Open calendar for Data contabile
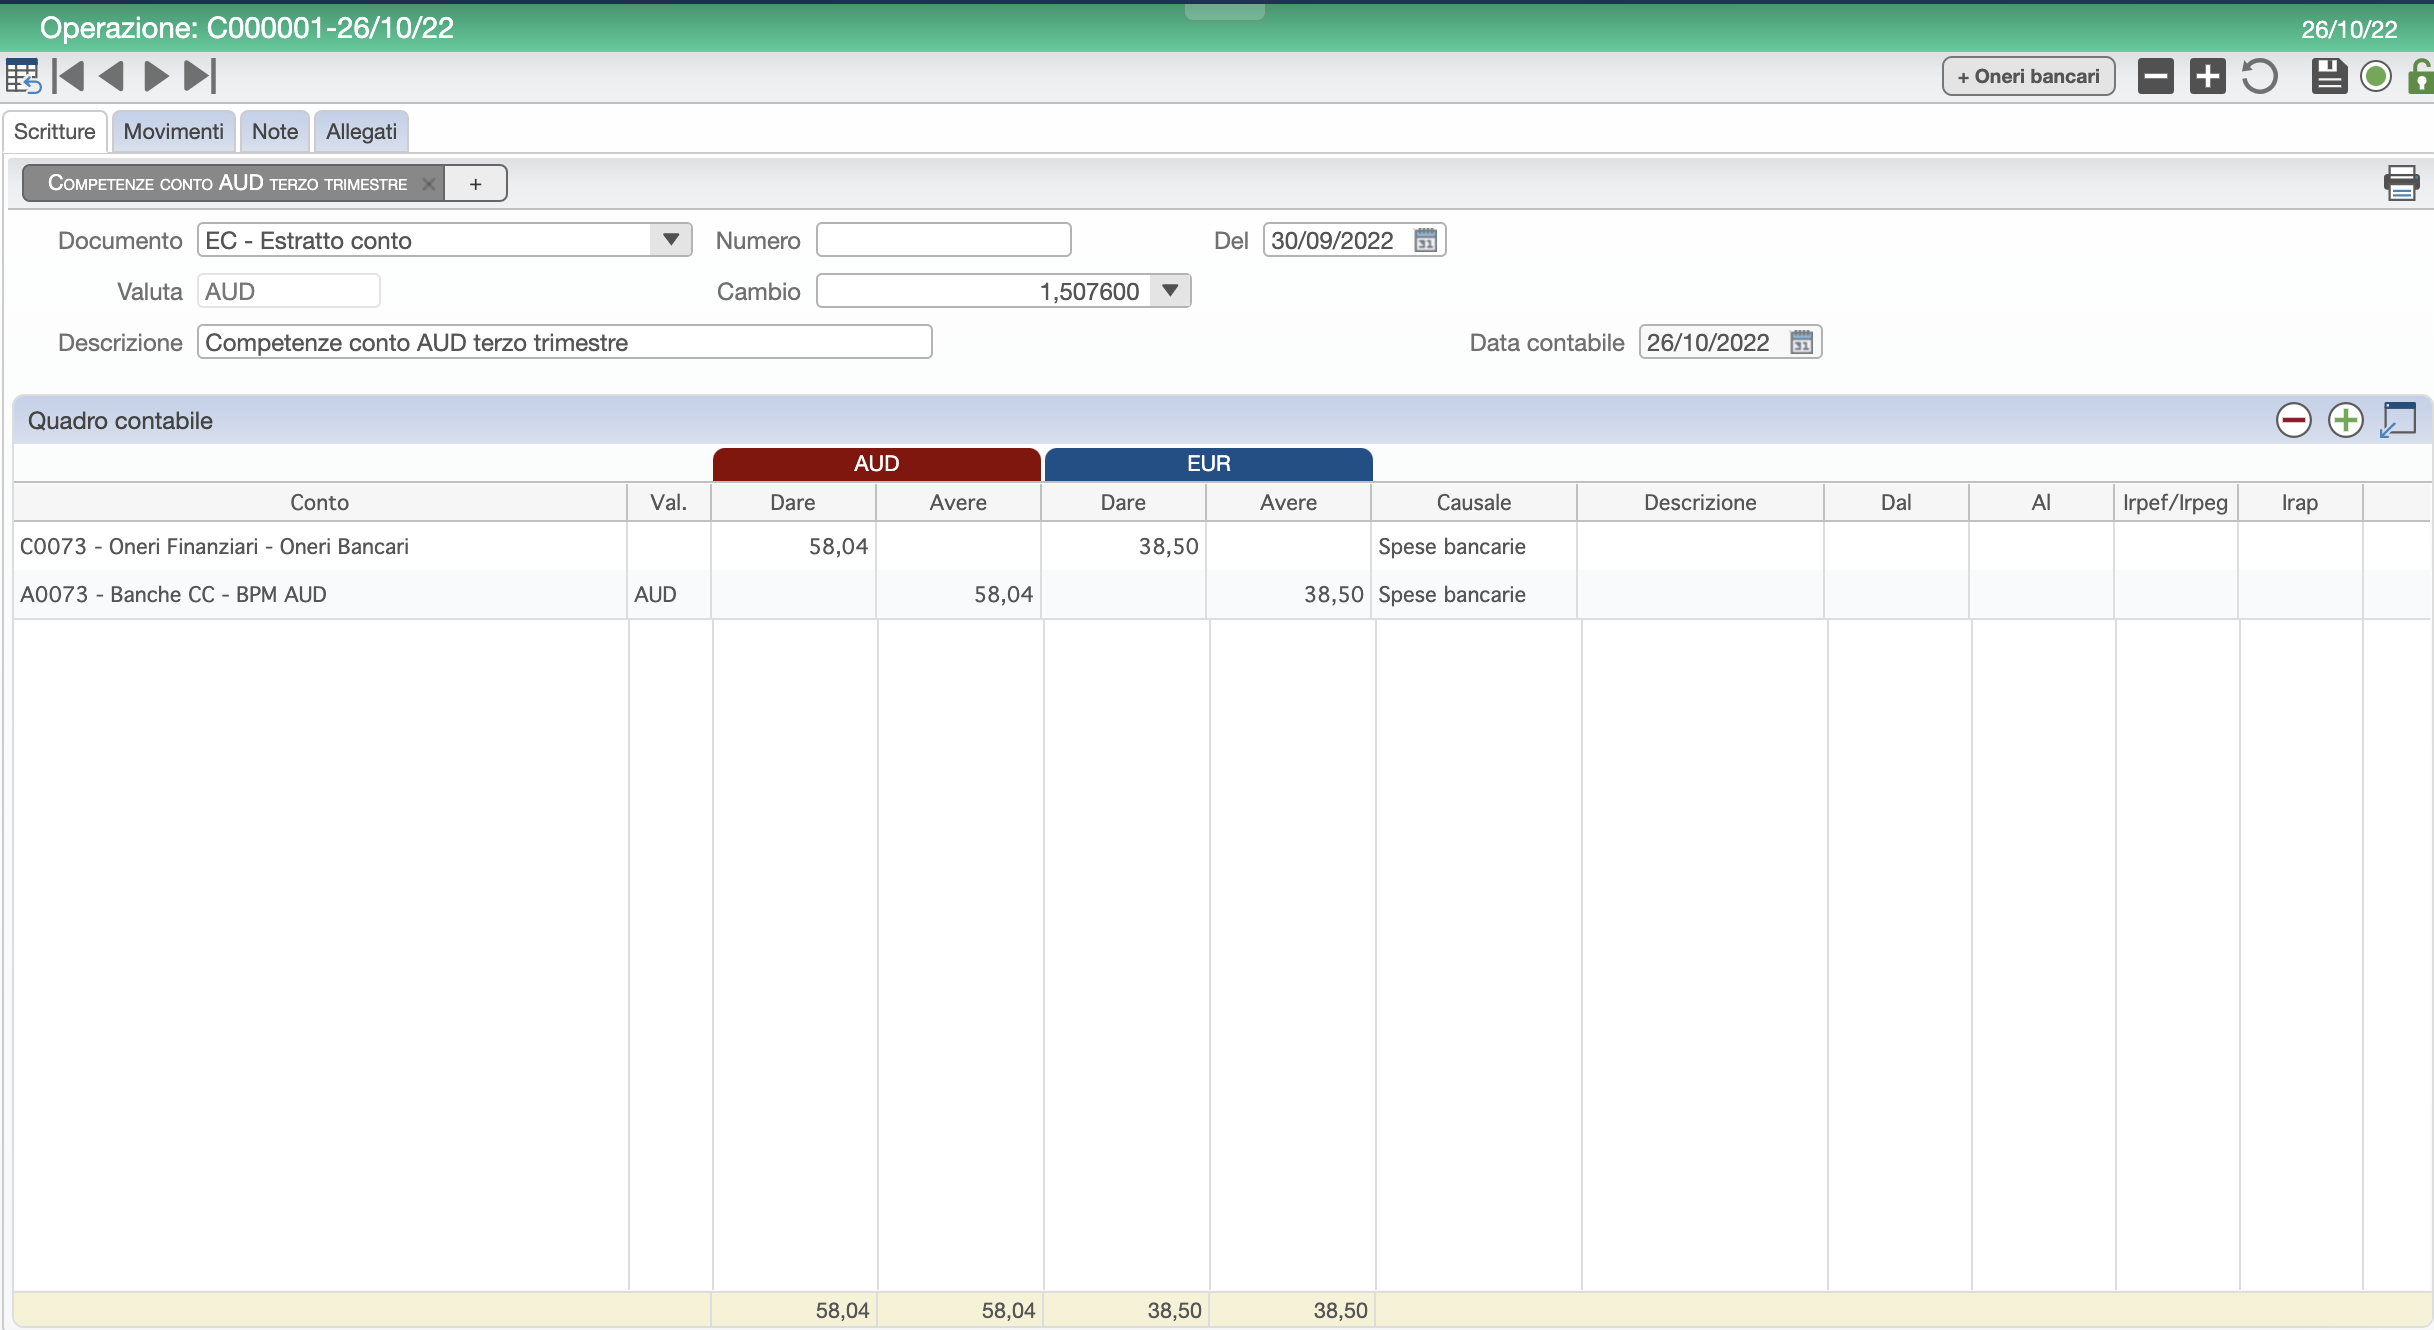This screenshot has width=2434, height=1330. (x=1801, y=342)
